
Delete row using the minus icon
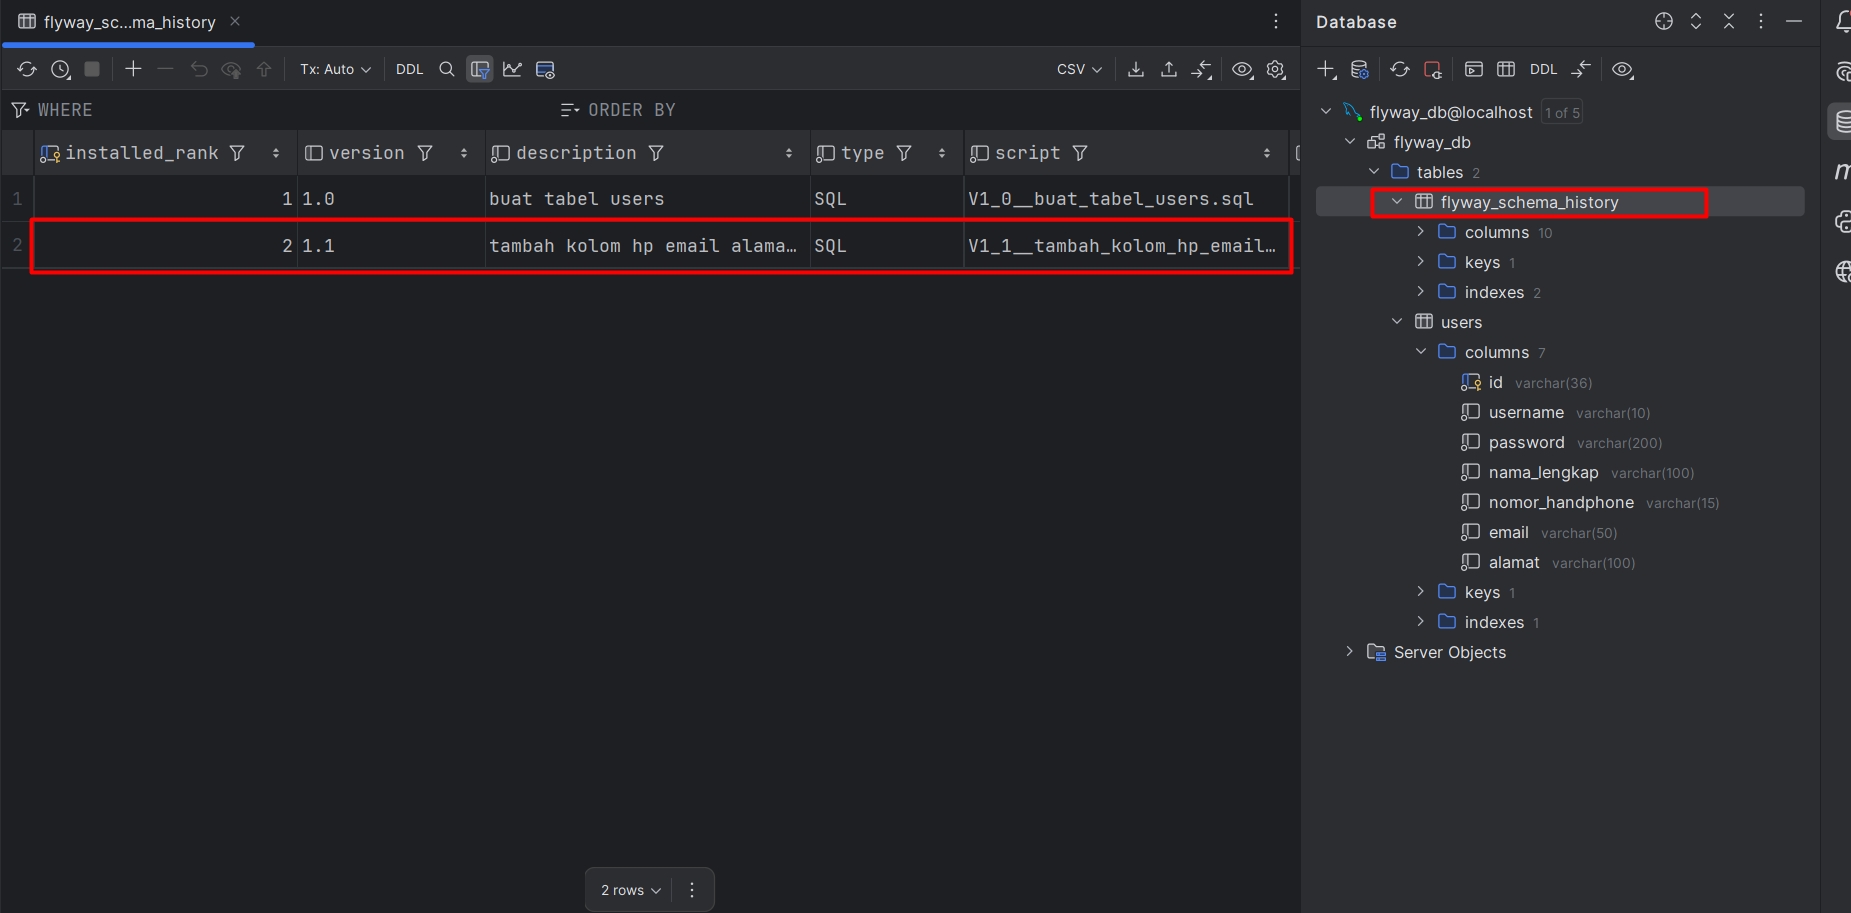pos(166,69)
